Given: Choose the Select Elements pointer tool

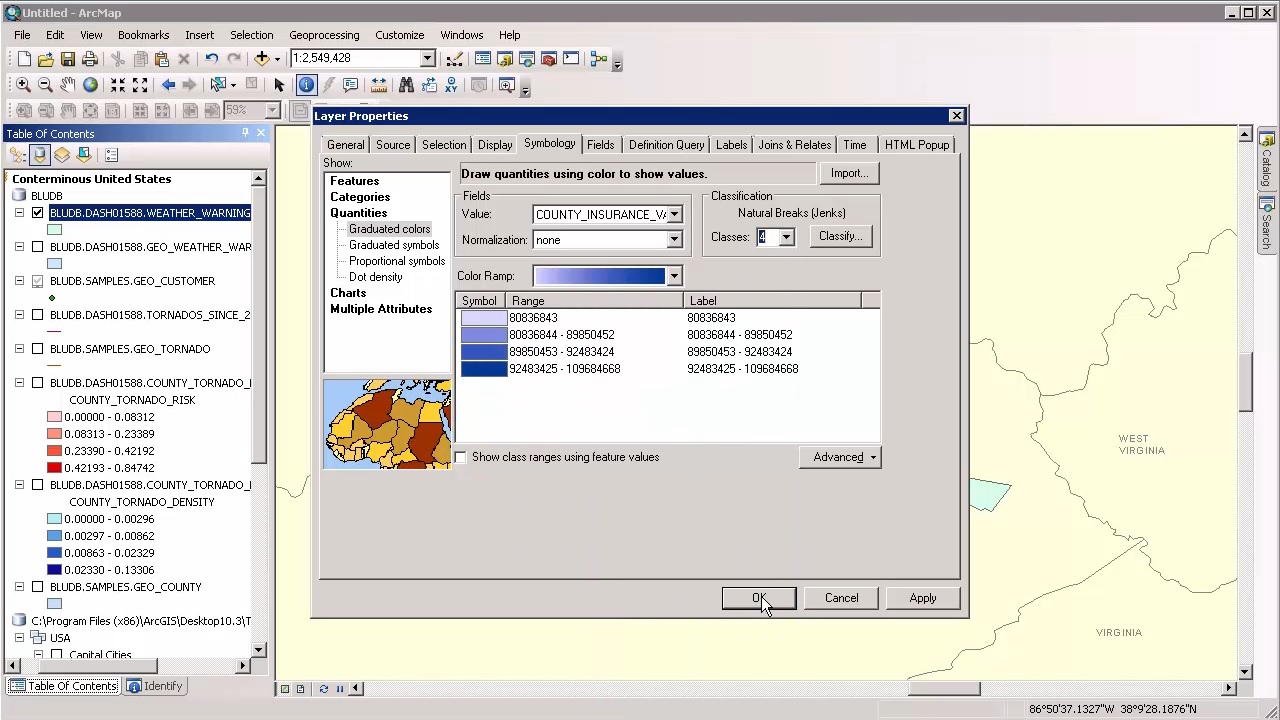Looking at the screenshot, I should click(279, 85).
